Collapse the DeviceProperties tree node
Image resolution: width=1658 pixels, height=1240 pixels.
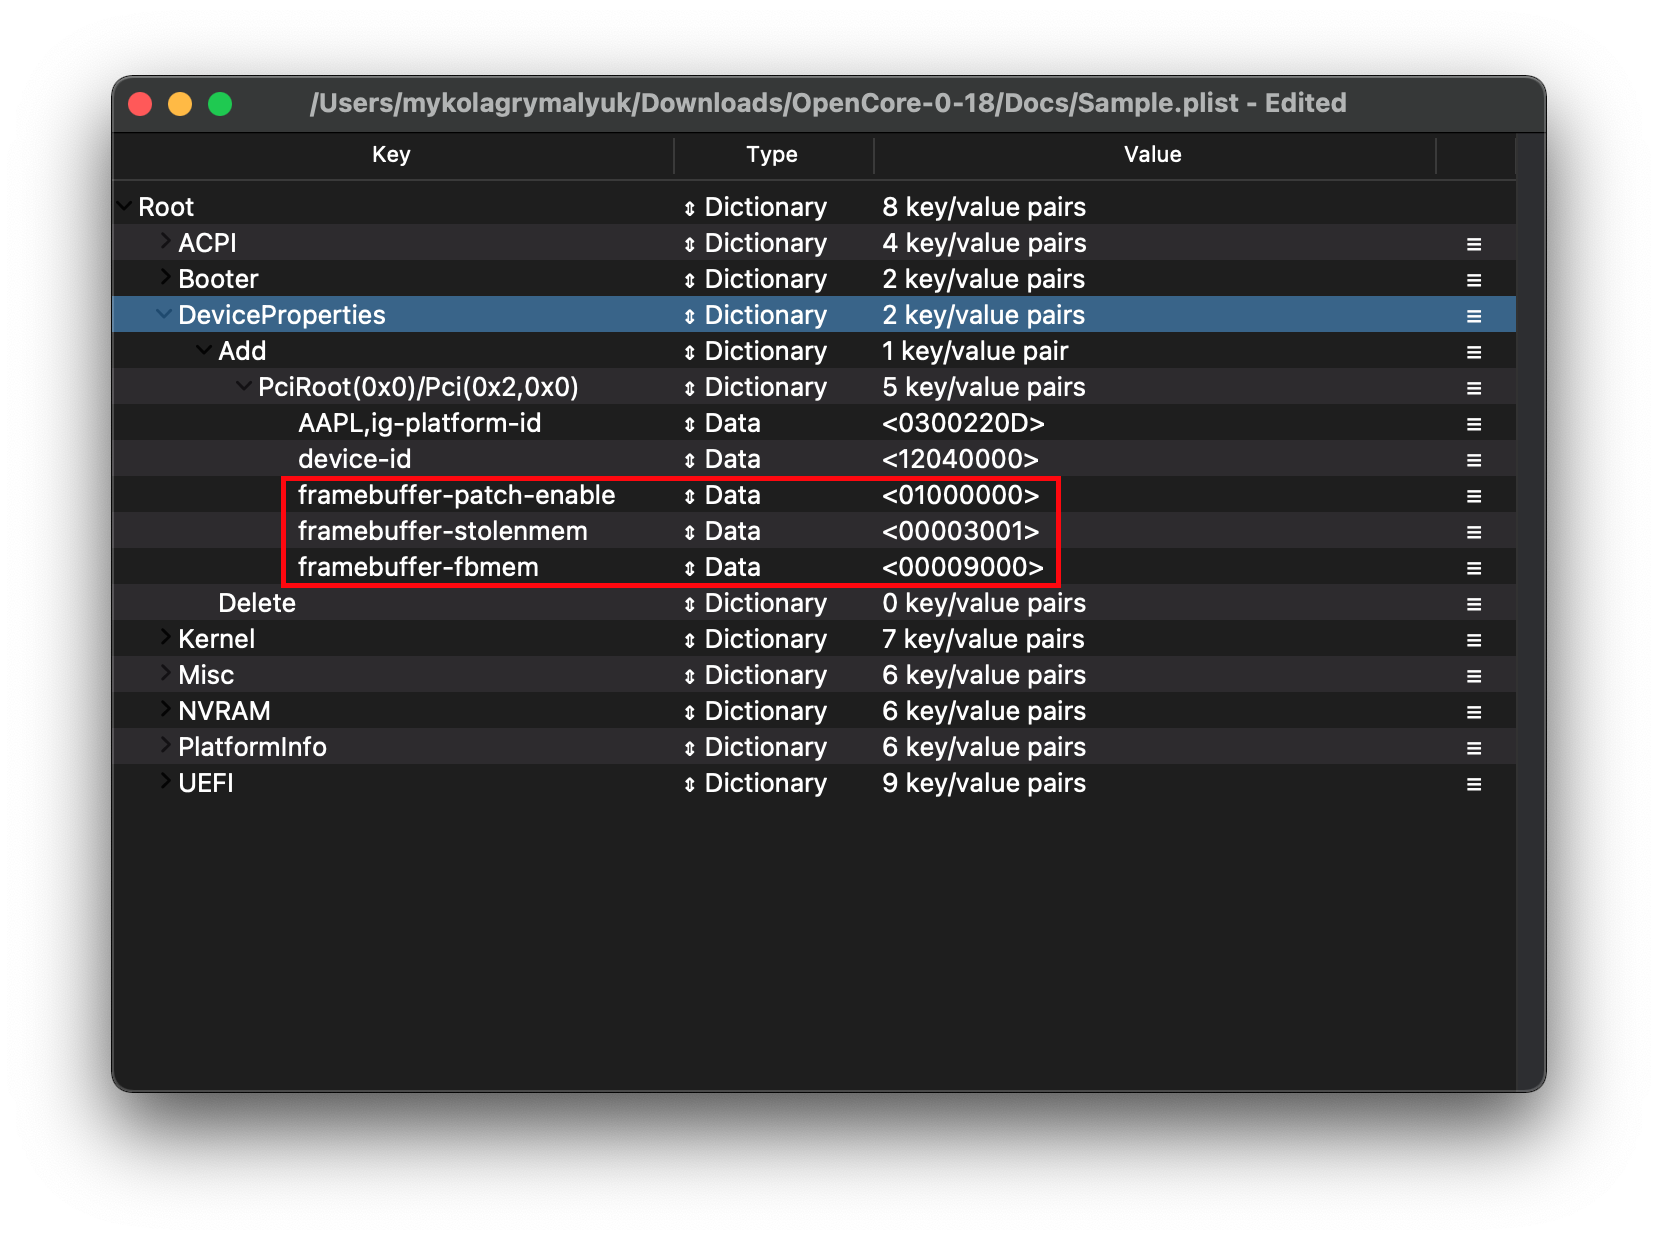click(163, 315)
